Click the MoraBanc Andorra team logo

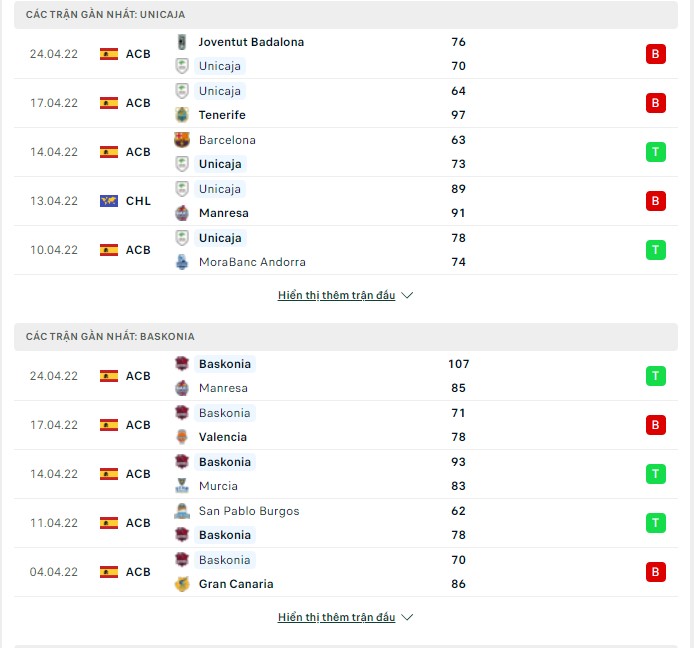click(x=182, y=262)
